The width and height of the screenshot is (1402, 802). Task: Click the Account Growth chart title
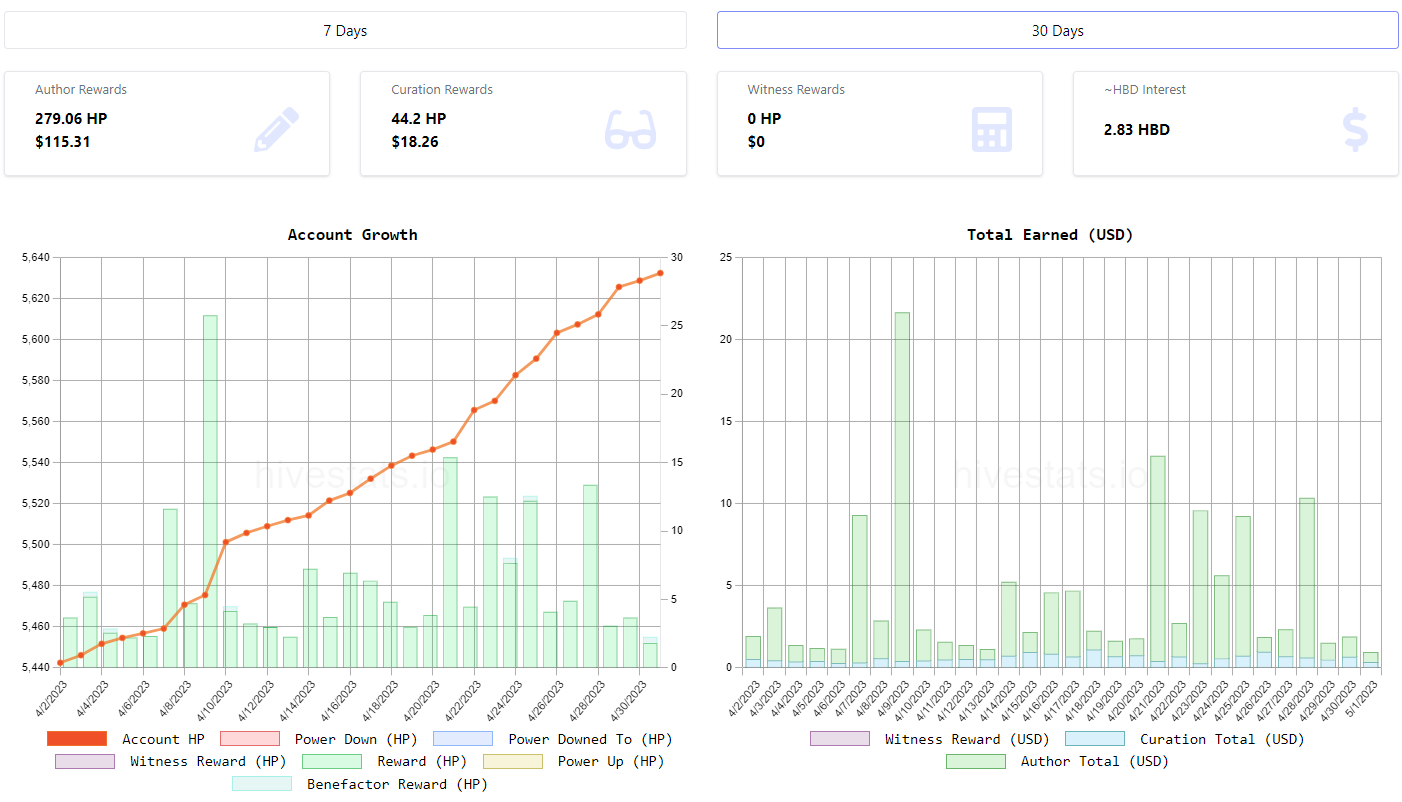[x=353, y=235]
